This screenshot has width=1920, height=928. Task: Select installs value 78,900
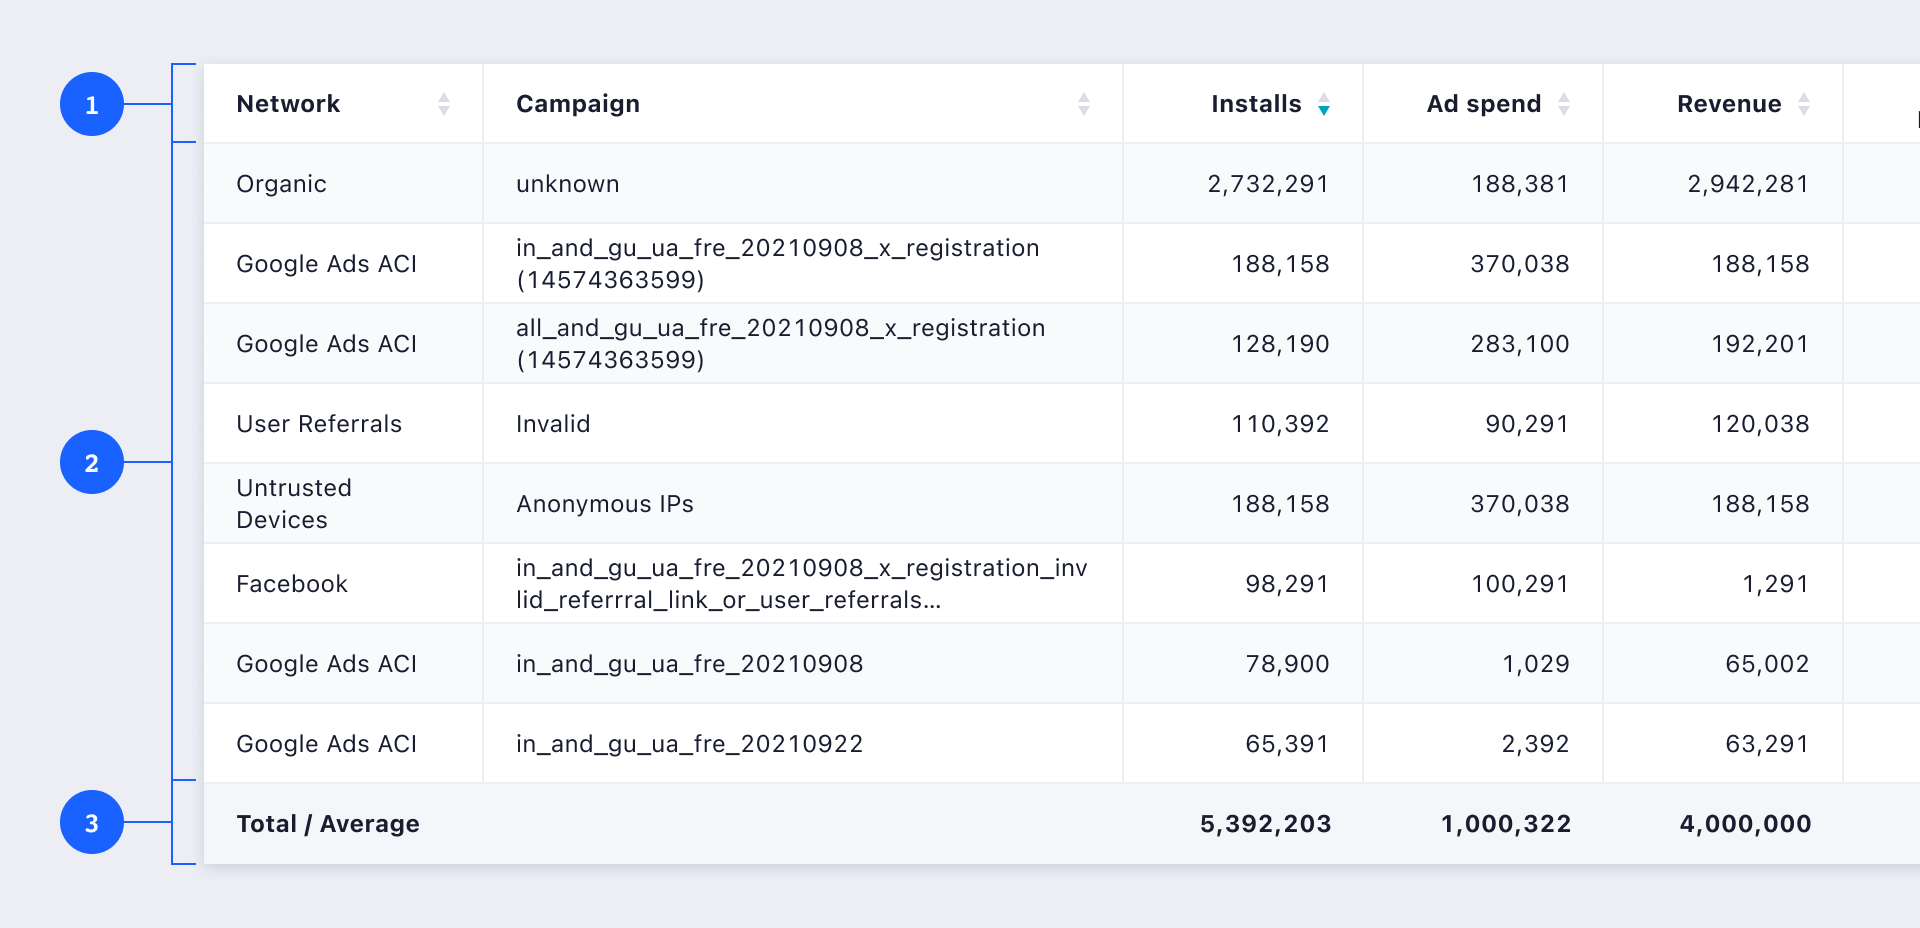[x=1287, y=664]
